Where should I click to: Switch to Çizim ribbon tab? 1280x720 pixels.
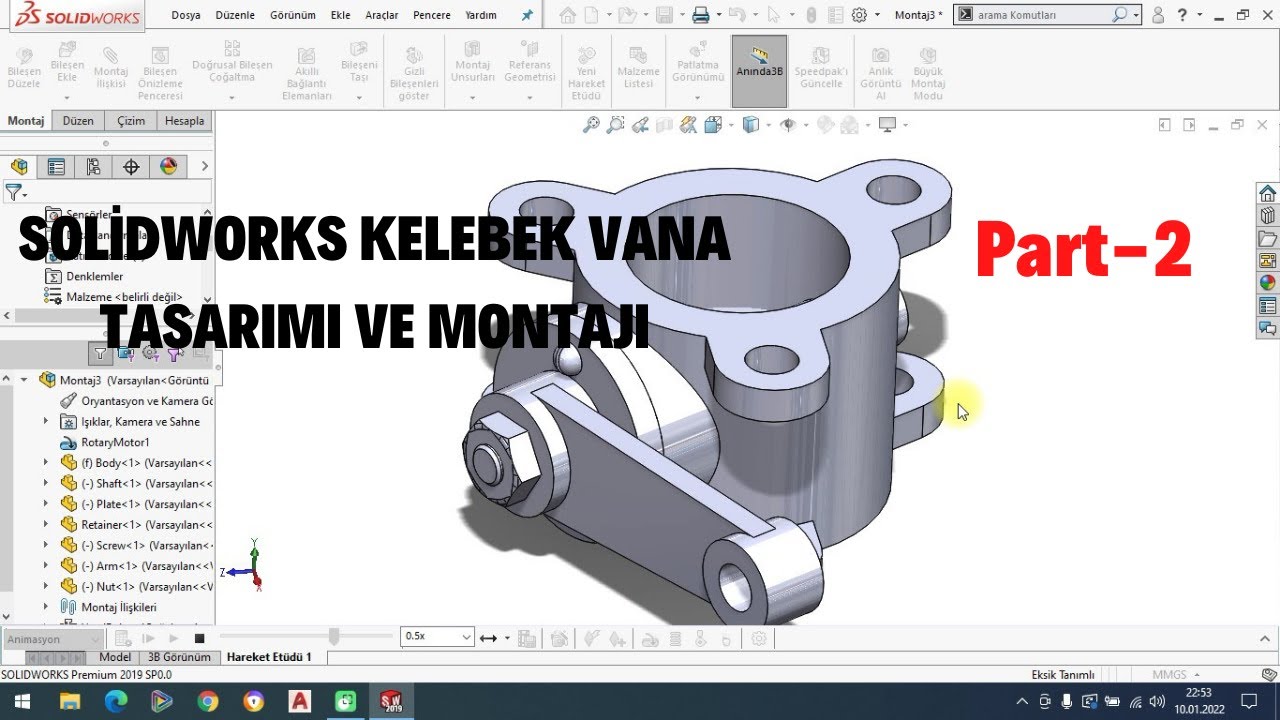click(131, 121)
